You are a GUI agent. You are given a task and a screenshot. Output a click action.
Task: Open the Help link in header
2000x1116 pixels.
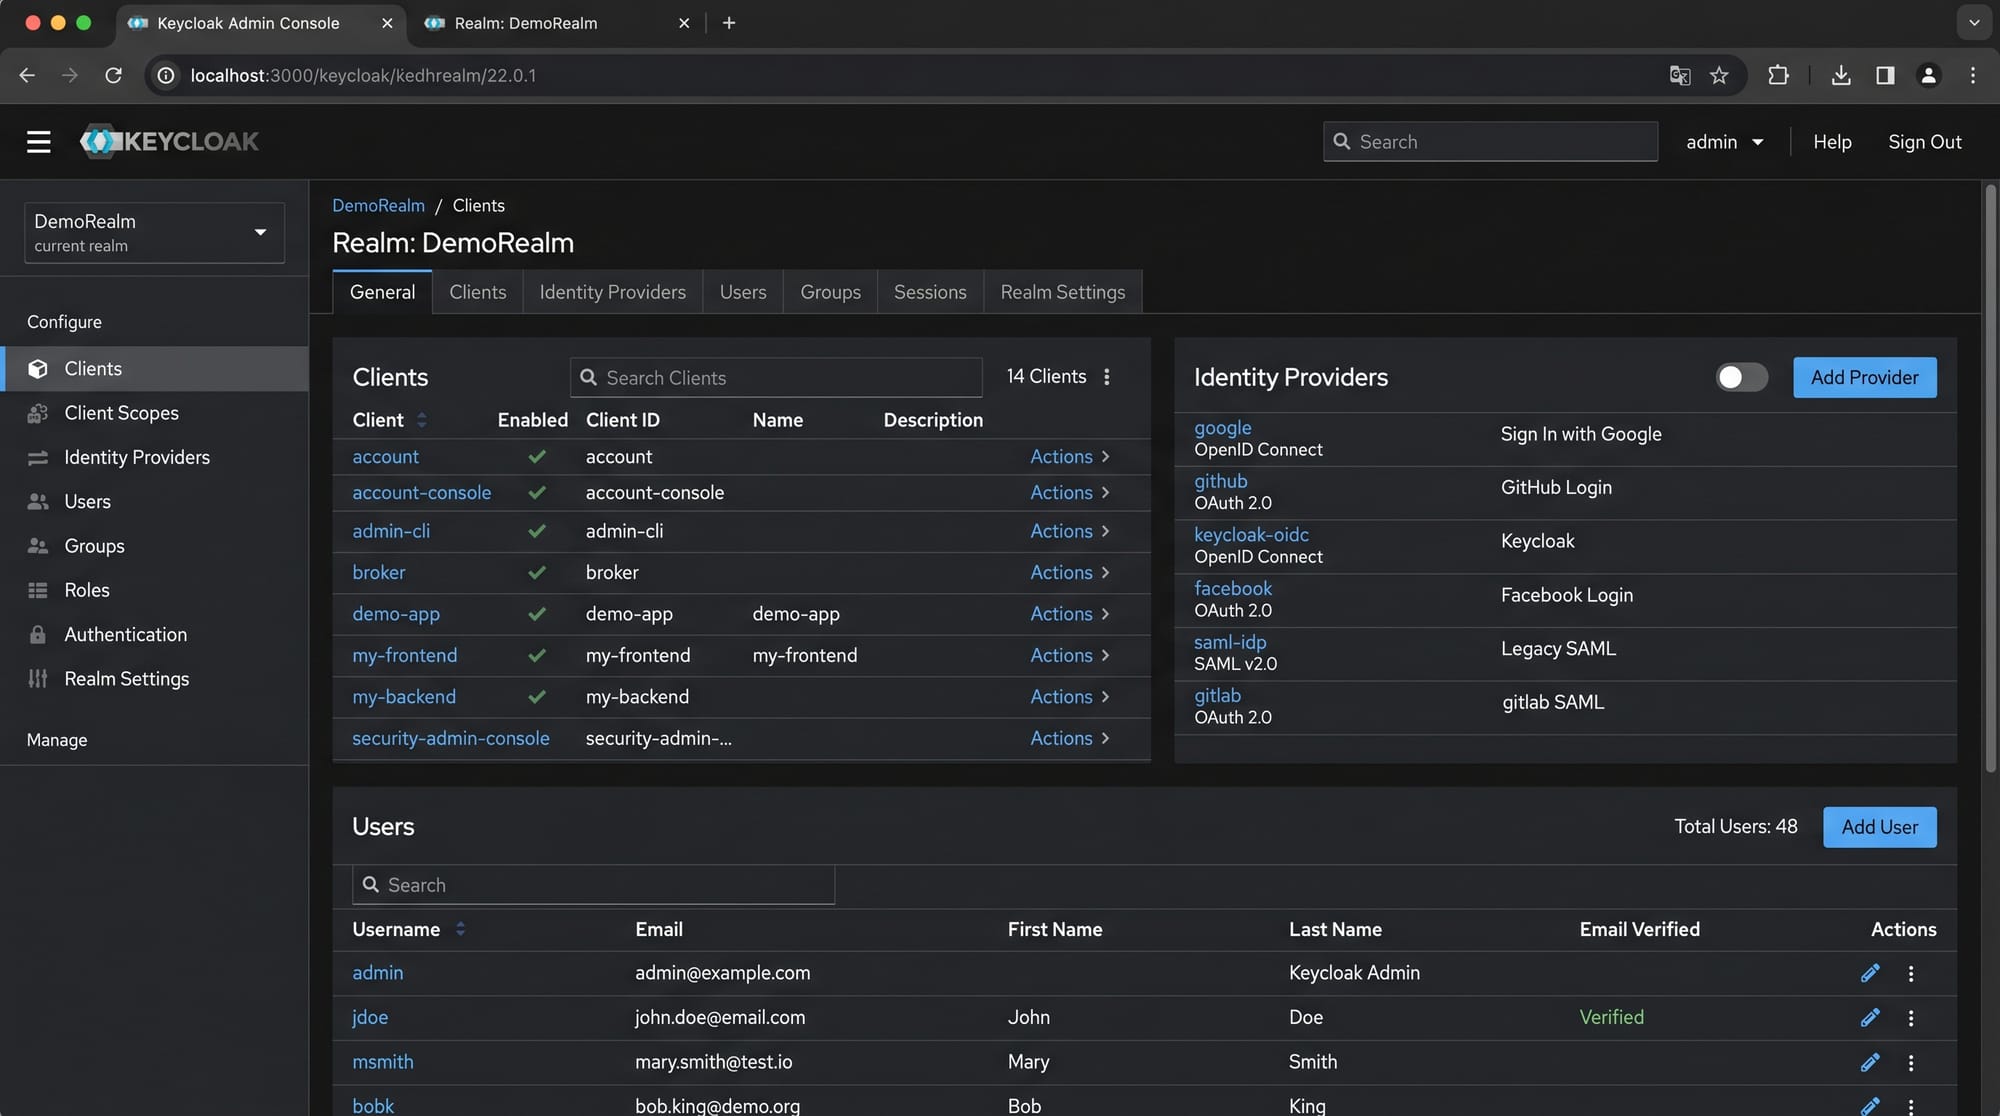click(x=1832, y=142)
